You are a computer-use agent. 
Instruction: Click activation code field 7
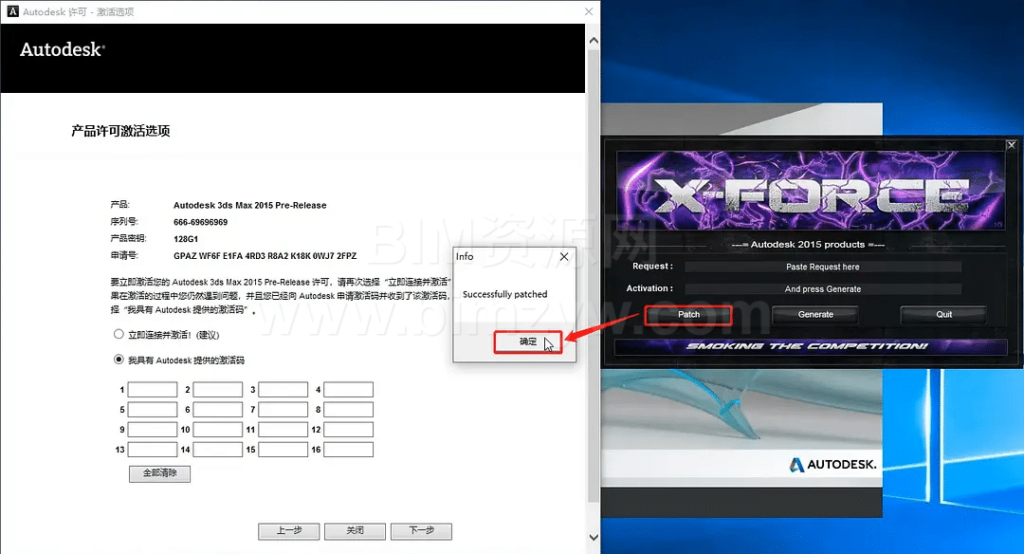(283, 410)
